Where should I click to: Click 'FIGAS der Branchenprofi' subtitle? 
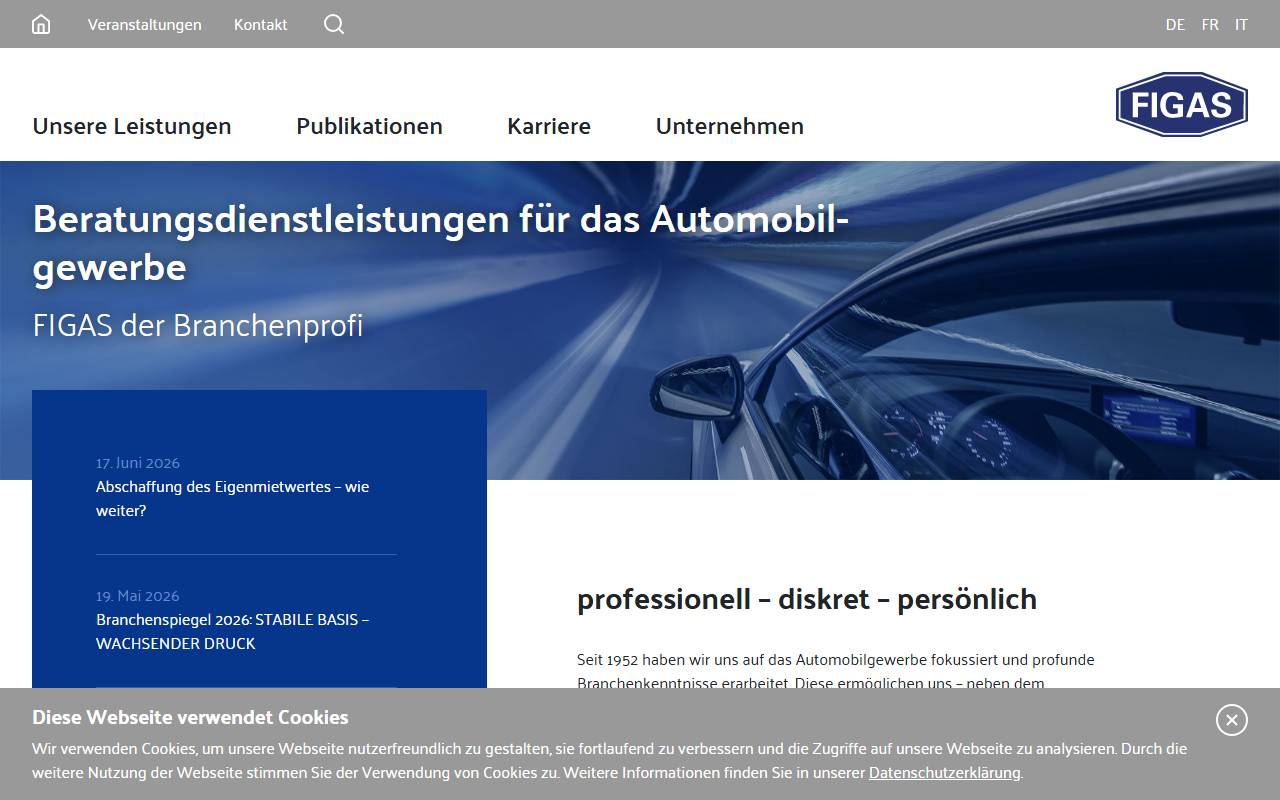(198, 326)
